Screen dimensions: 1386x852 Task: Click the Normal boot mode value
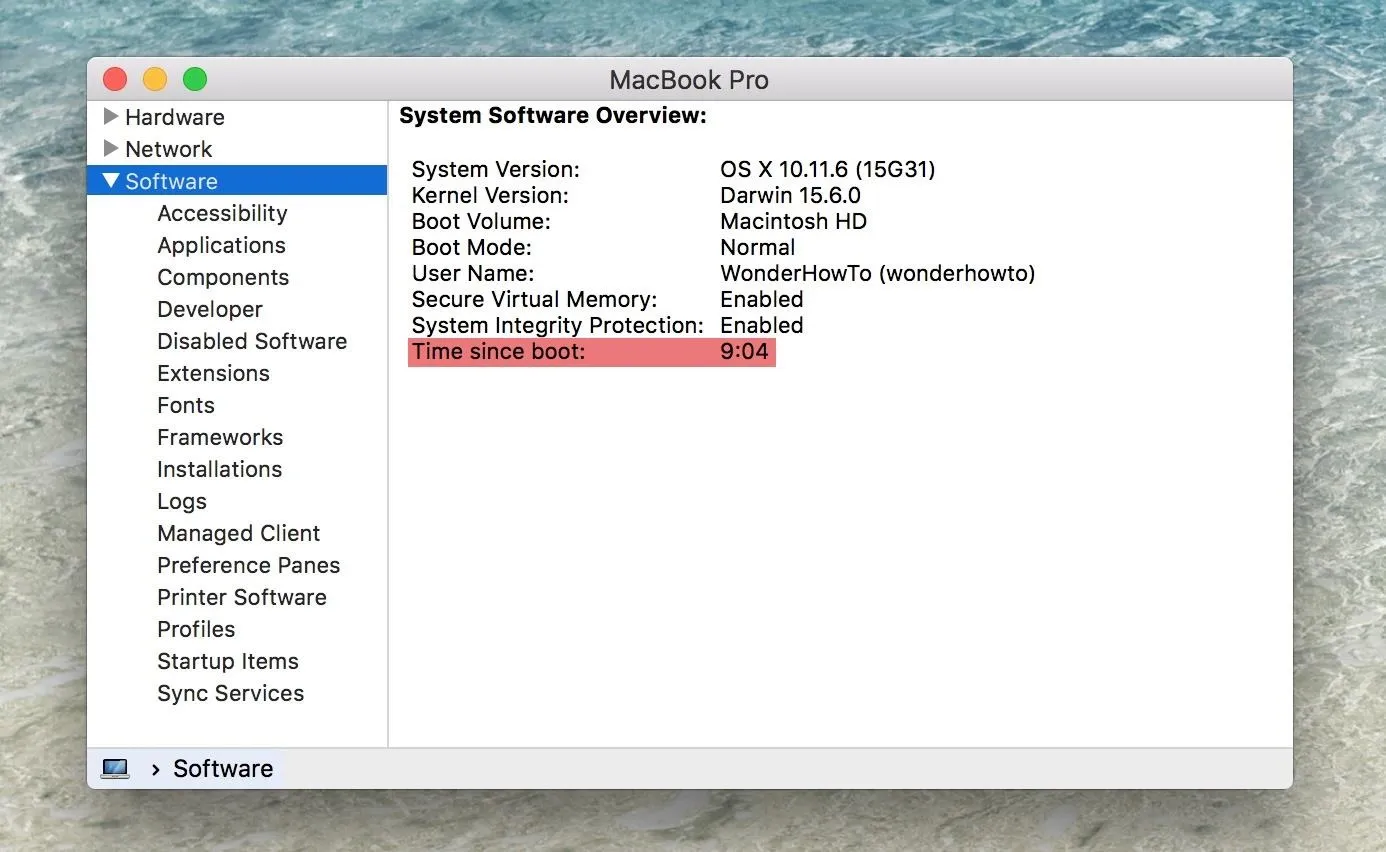(x=758, y=247)
